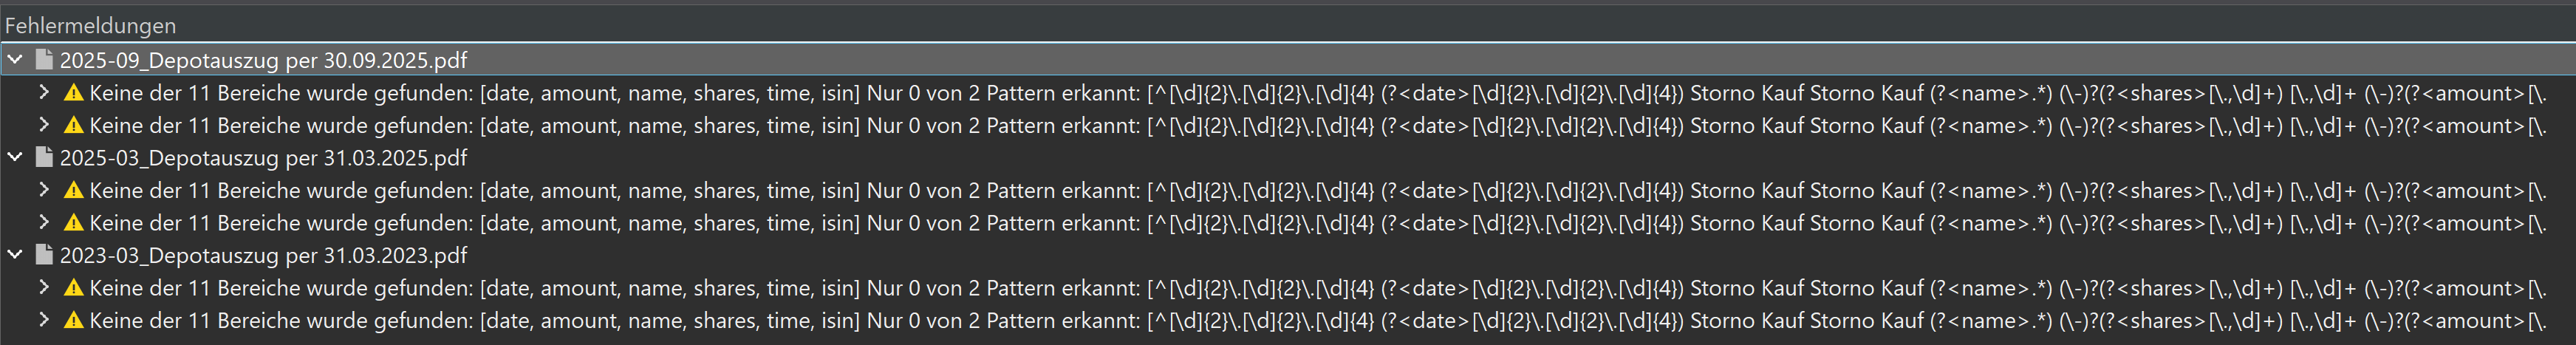
Task: Click file icon of 2025-03_Depotauszug PDF
Action: click(44, 157)
